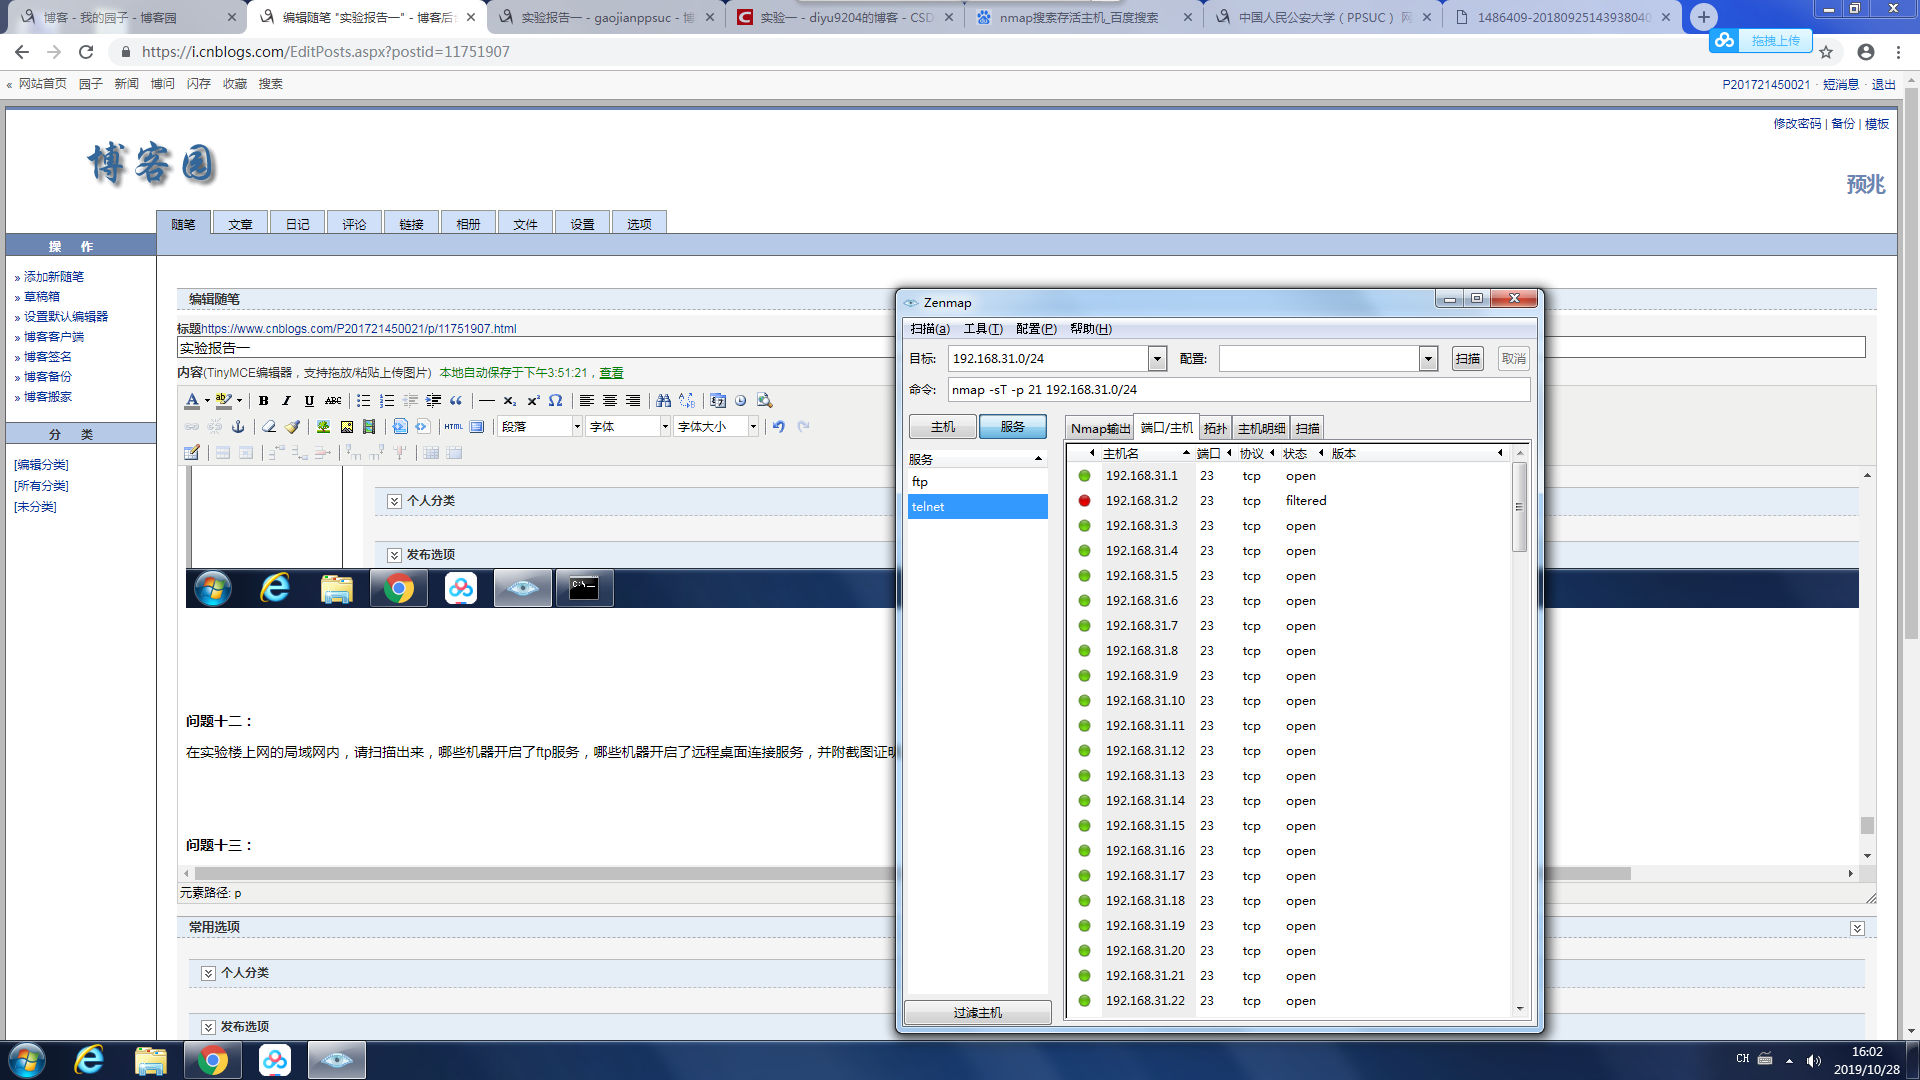The image size is (1920, 1080).
Task: Expand the 常用选项 section chevron
Action: pyautogui.click(x=1857, y=928)
